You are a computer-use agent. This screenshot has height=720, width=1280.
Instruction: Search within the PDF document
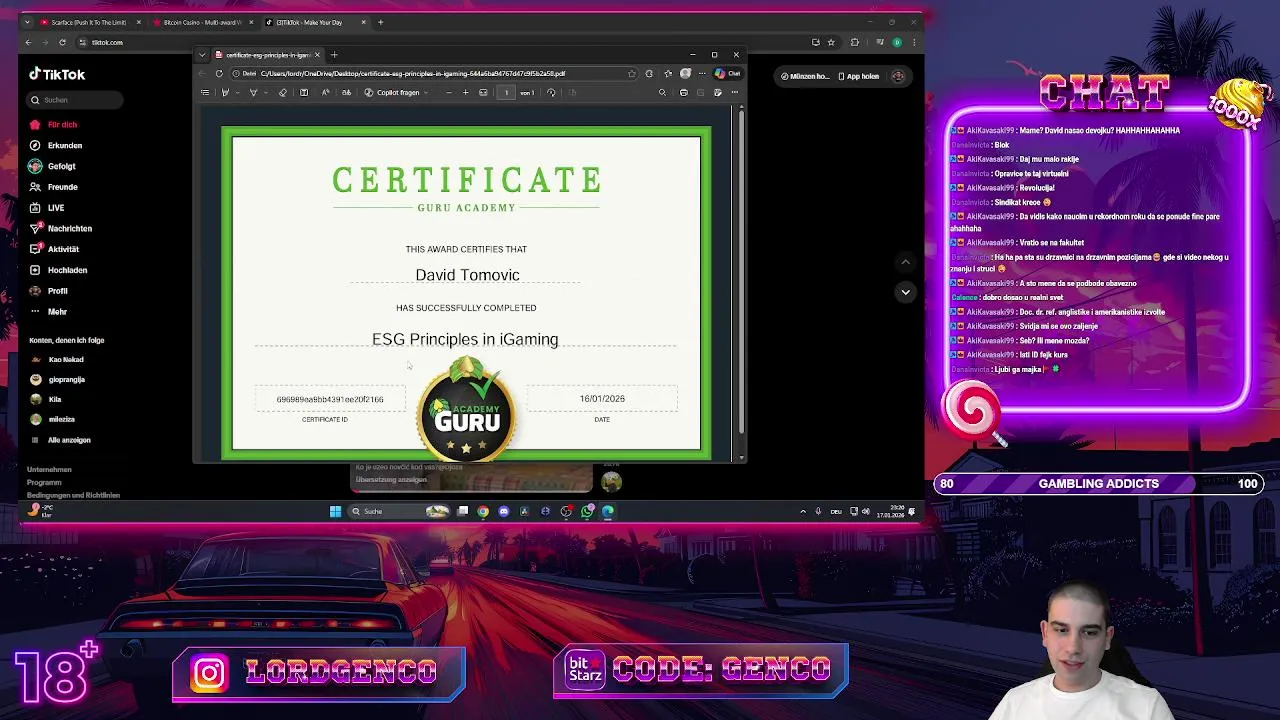(662, 93)
